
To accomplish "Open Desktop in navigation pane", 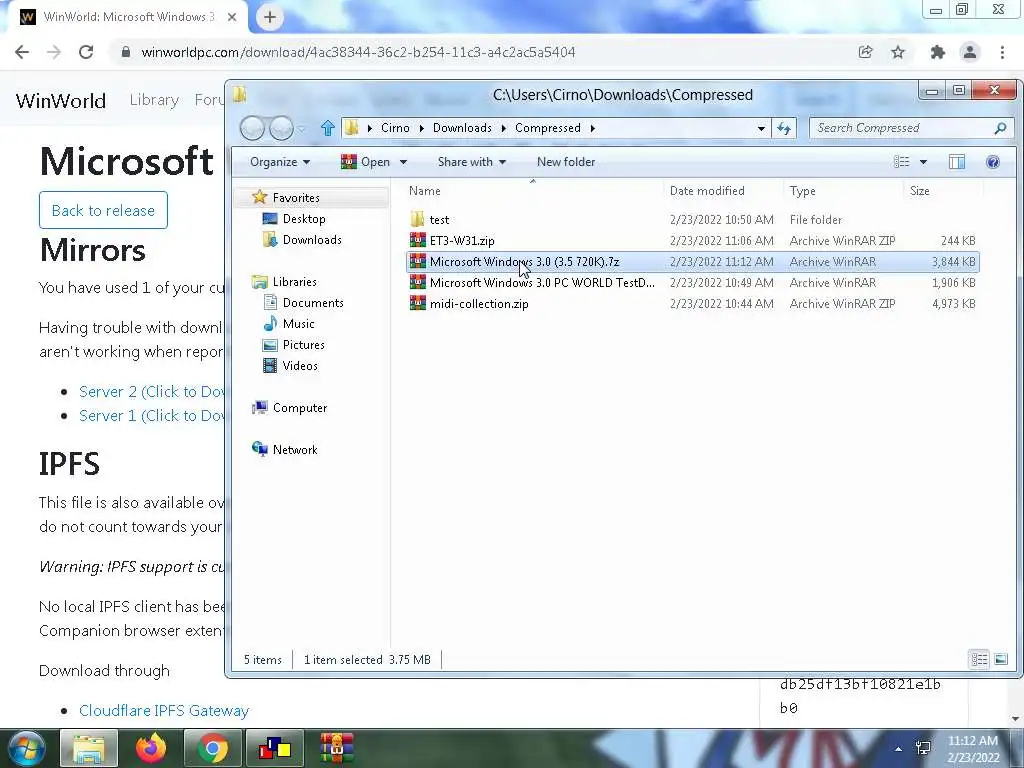I will pyautogui.click(x=304, y=219).
